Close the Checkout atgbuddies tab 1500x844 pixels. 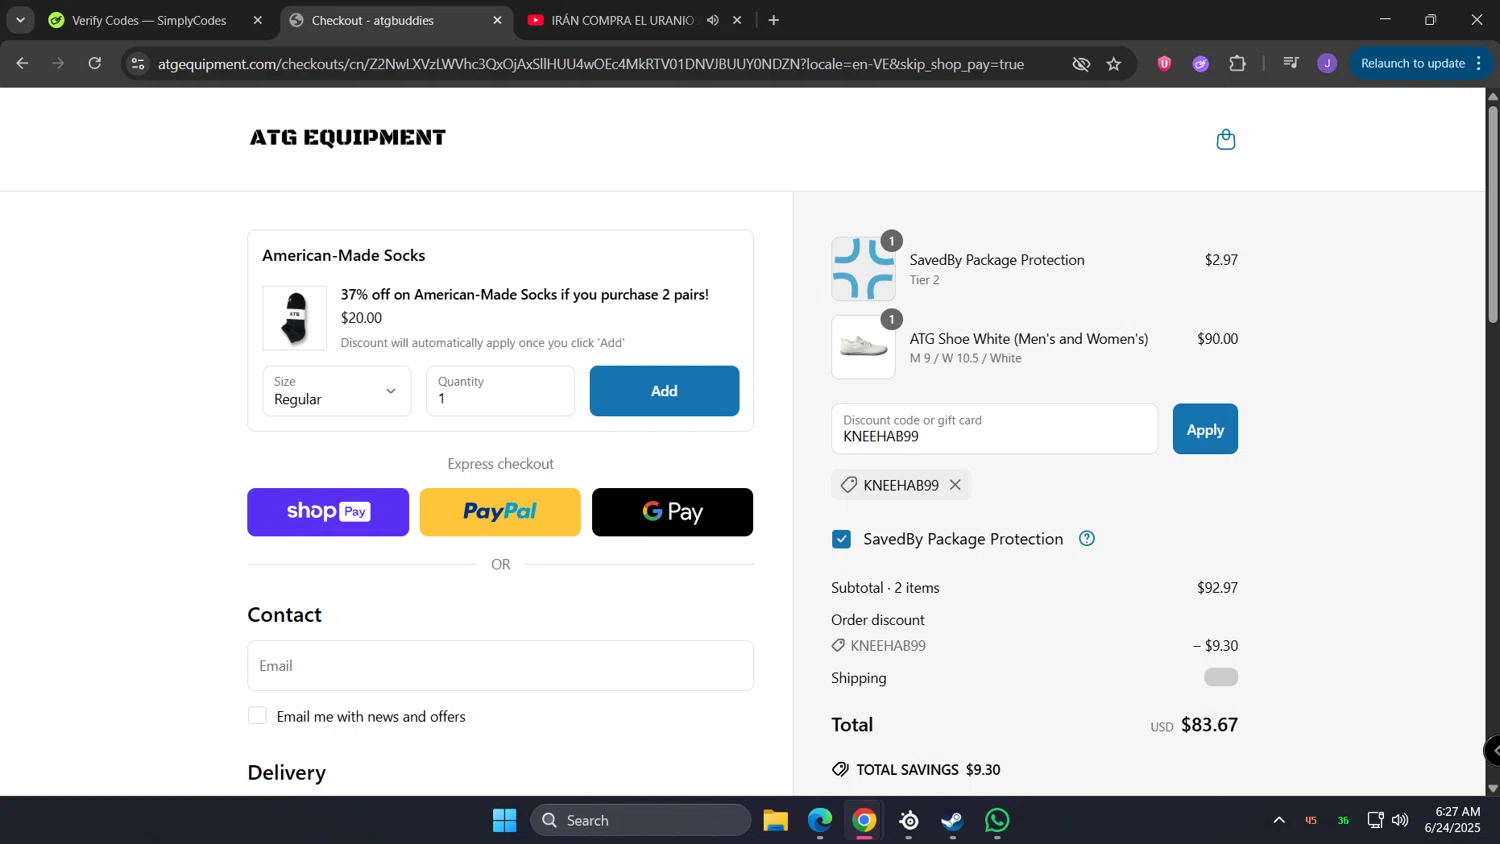[x=498, y=20]
